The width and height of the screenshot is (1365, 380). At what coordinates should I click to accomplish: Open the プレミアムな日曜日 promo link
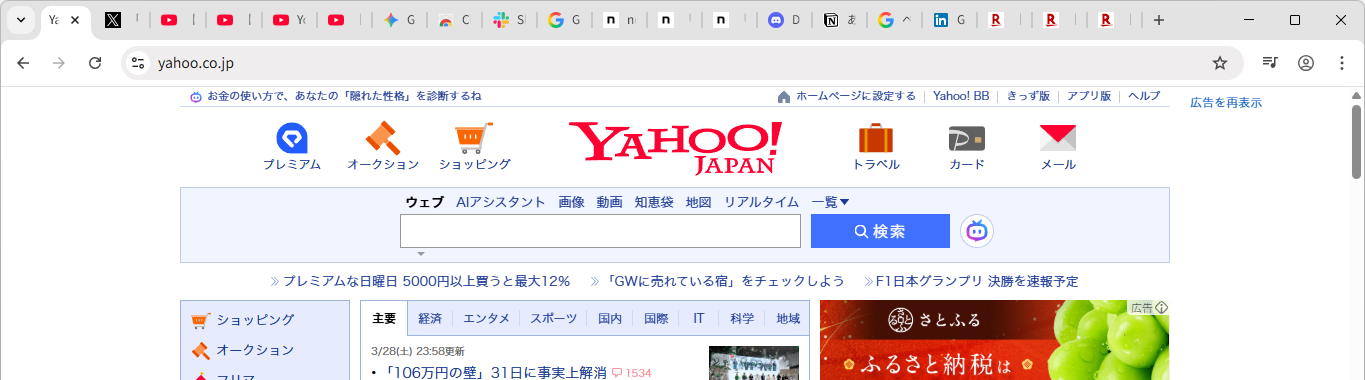point(426,282)
